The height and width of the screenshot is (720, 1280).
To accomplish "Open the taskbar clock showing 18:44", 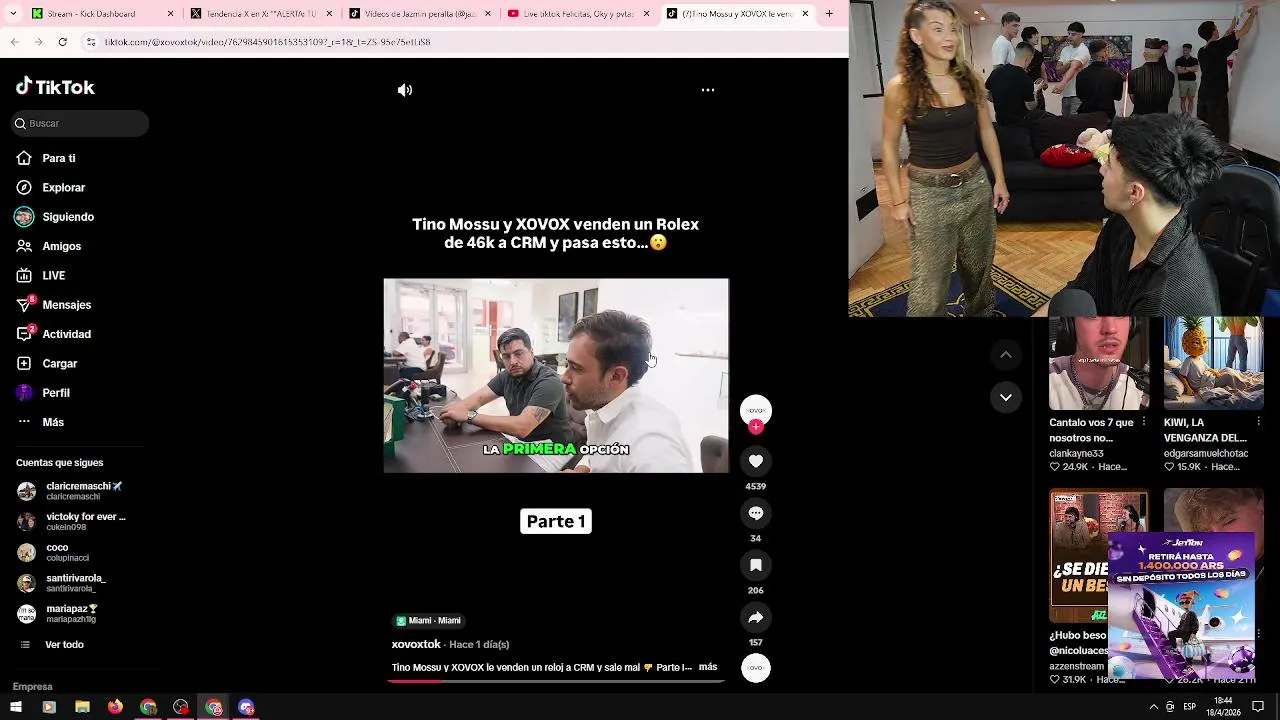I will (x=1223, y=707).
